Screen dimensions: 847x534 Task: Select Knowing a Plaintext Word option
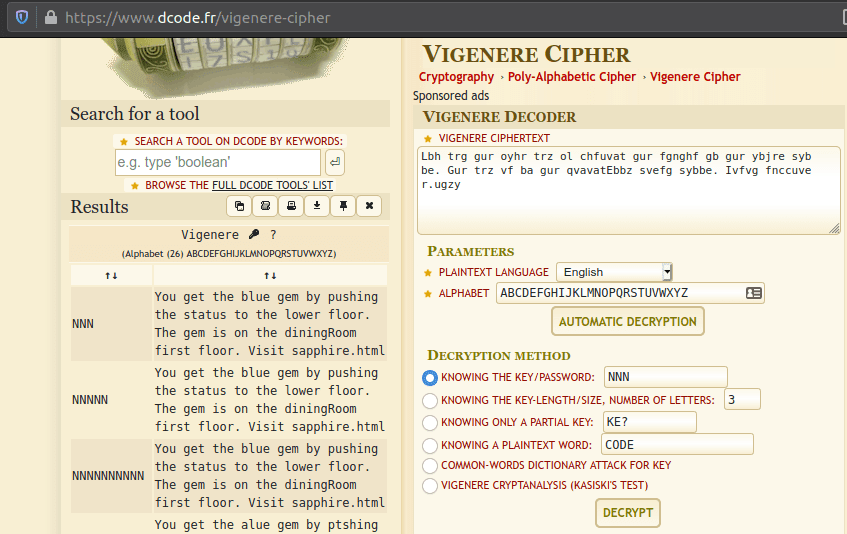[x=430, y=445]
